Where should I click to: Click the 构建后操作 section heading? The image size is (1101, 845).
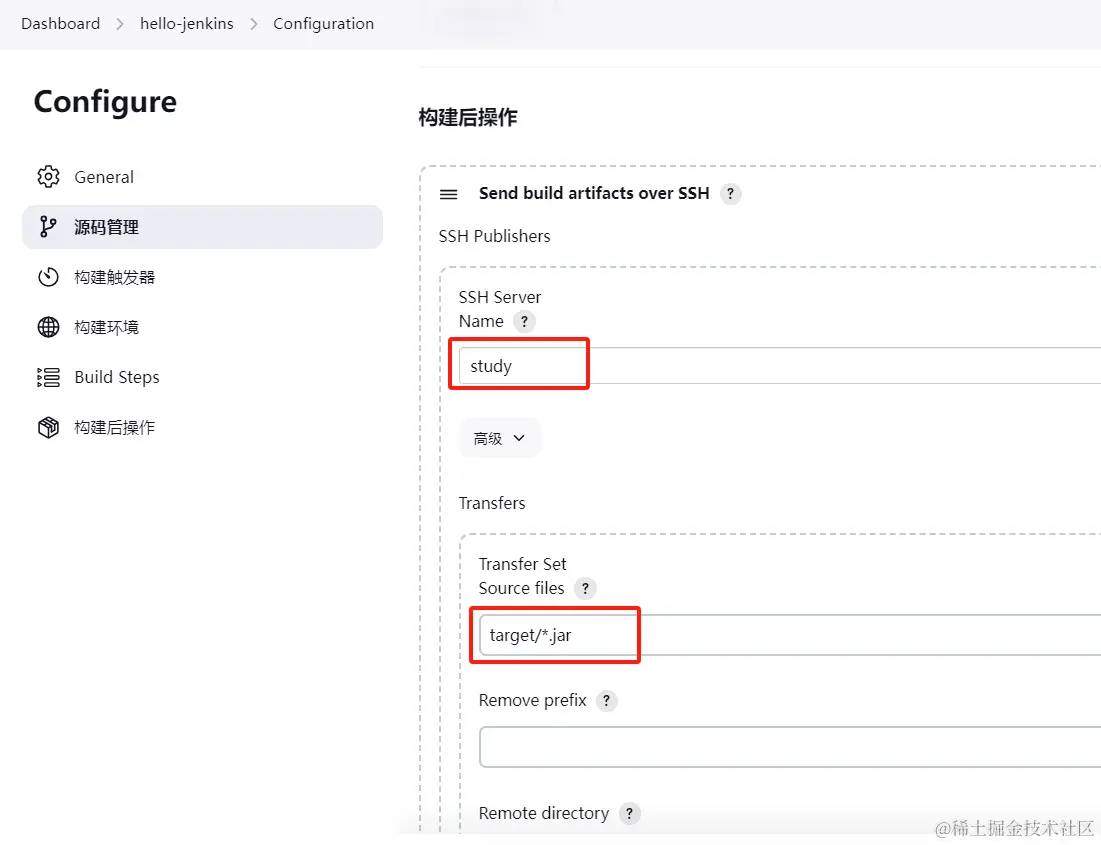pyautogui.click(x=468, y=117)
